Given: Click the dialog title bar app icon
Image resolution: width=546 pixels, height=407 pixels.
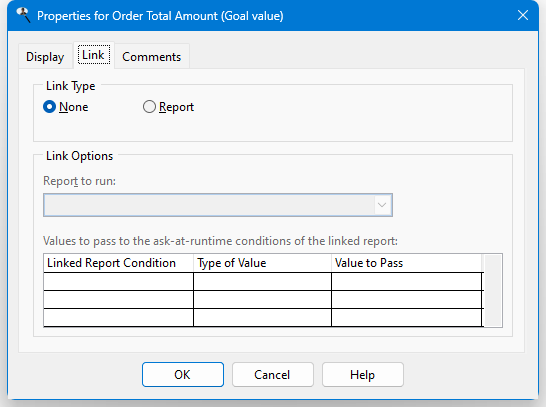Looking at the screenshot, I should tap(23, 16).
